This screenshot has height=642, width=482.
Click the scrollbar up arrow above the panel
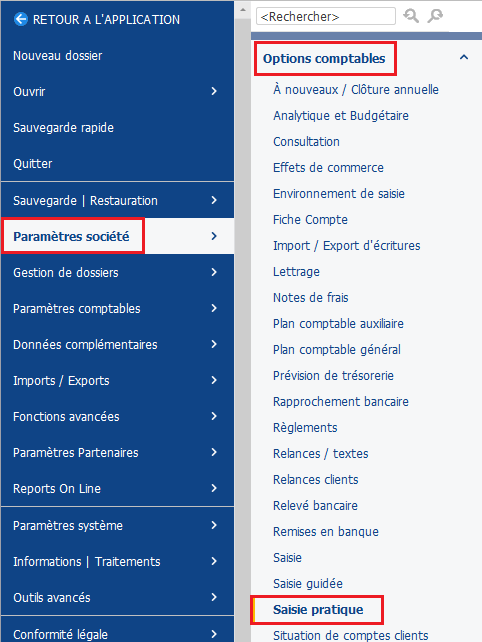pos(242,9)
